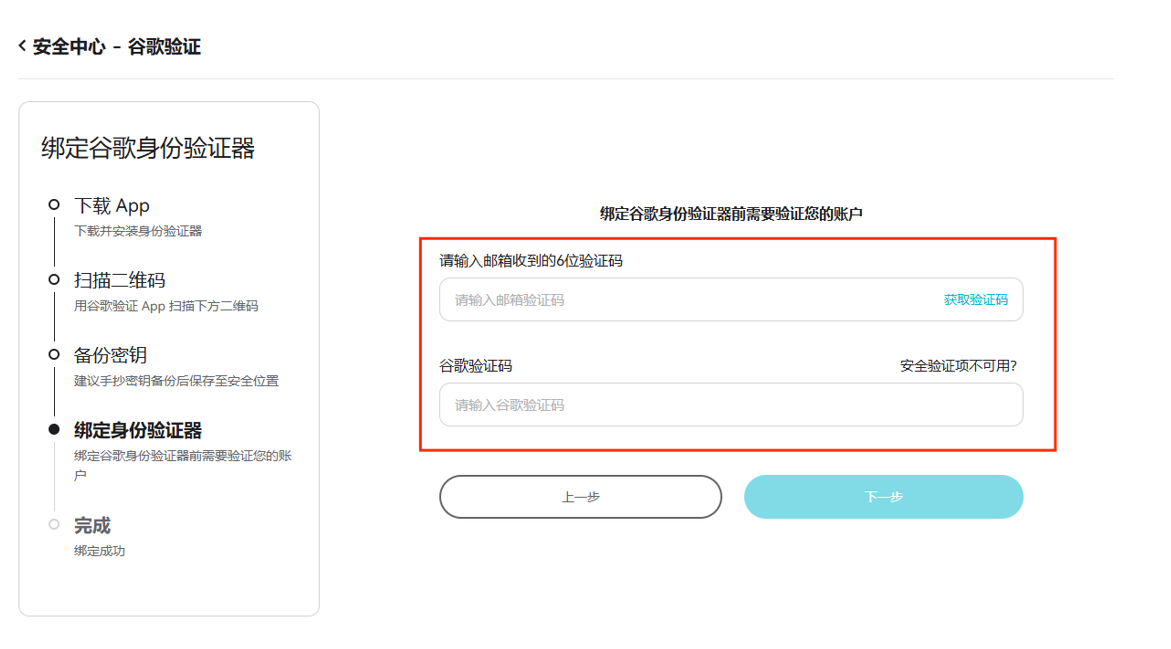This screenshot has width=1171, height=649.
Task: Click the 上一步 button
Action: 580,497
